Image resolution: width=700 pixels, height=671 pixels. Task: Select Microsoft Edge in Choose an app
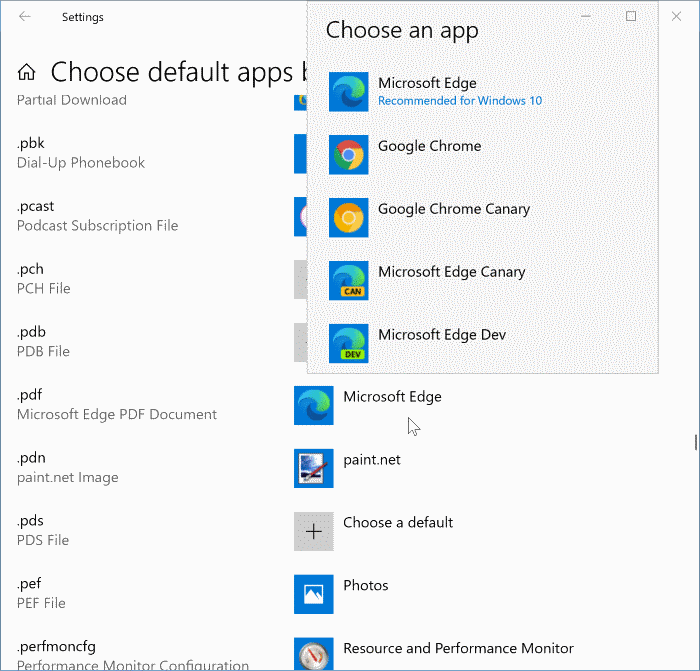[483, 92]
